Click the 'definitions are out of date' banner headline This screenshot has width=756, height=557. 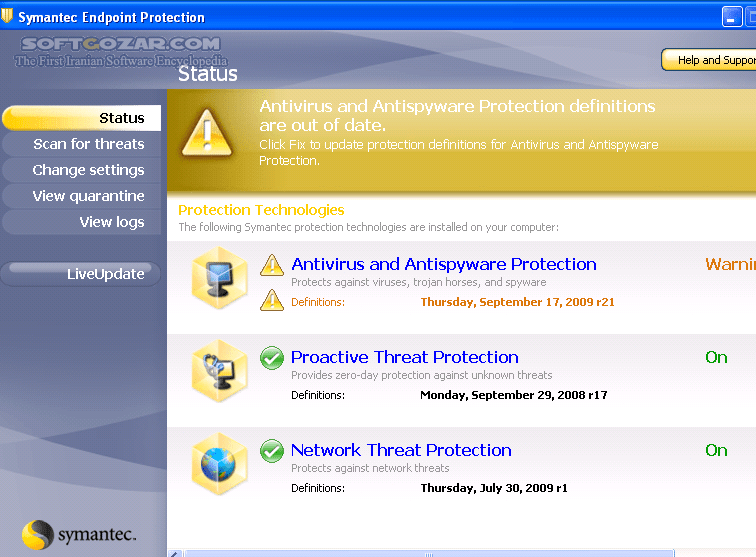(457, 116)
